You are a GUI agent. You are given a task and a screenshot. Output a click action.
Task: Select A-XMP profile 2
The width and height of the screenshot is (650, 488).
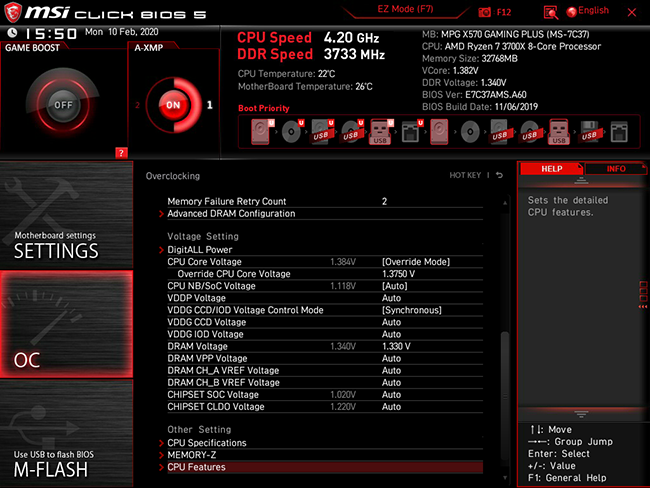137,105
